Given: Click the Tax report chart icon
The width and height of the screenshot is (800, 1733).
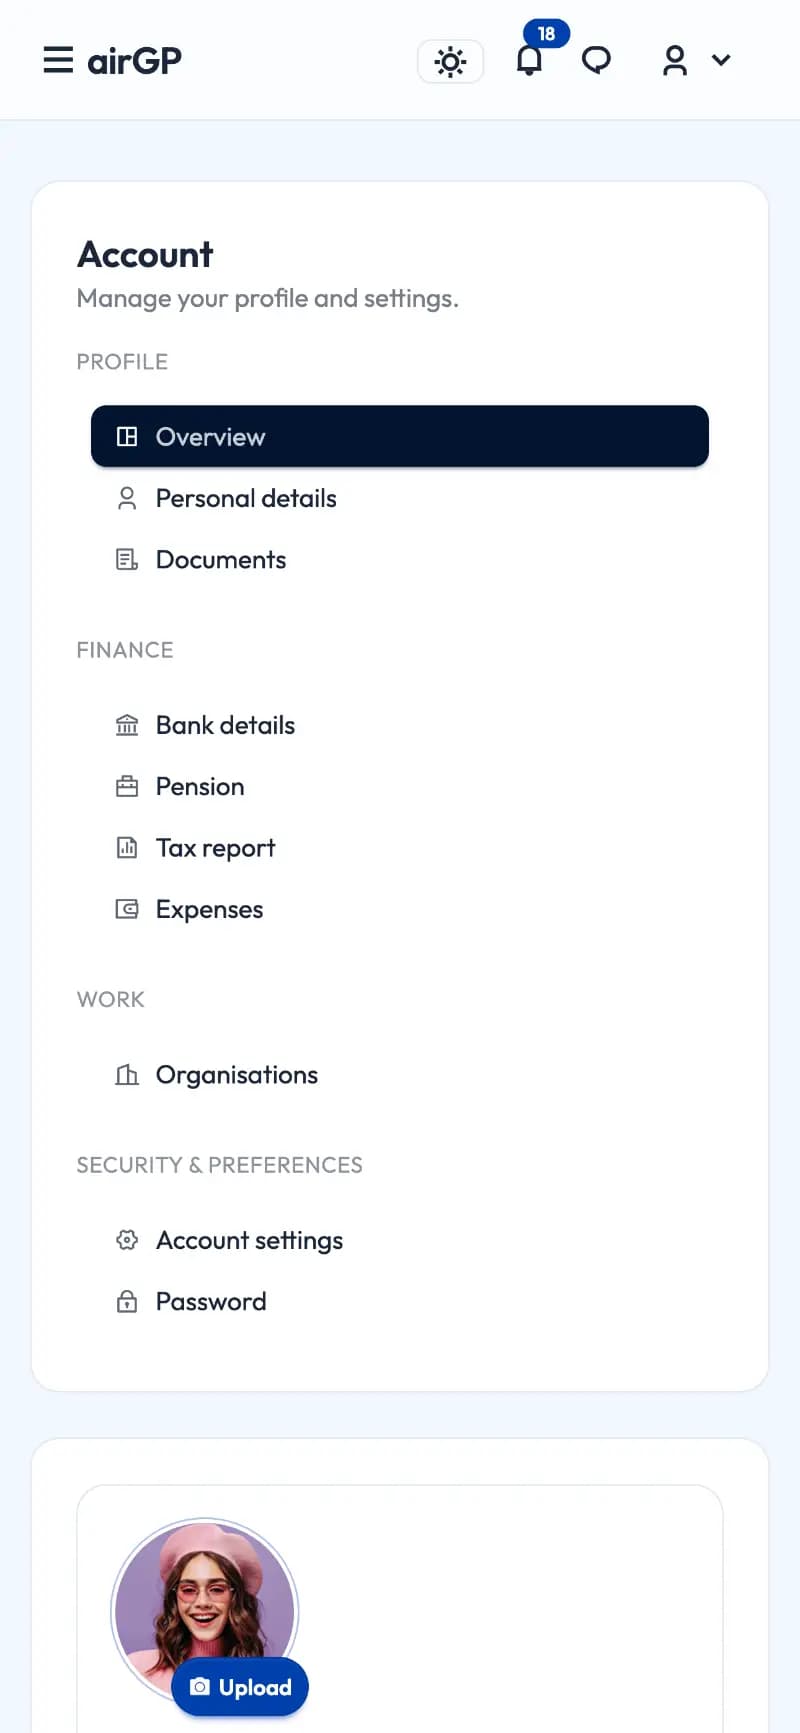Looking at the screenshot, I should click(127, 848).
